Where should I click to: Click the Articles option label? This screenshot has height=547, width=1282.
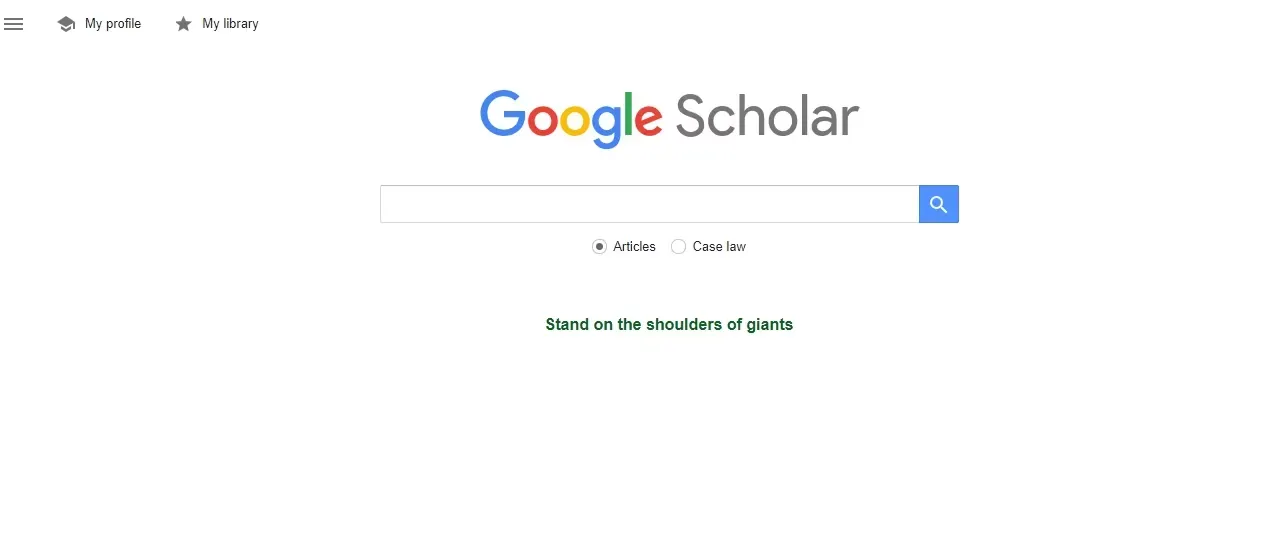pos(634,246)
